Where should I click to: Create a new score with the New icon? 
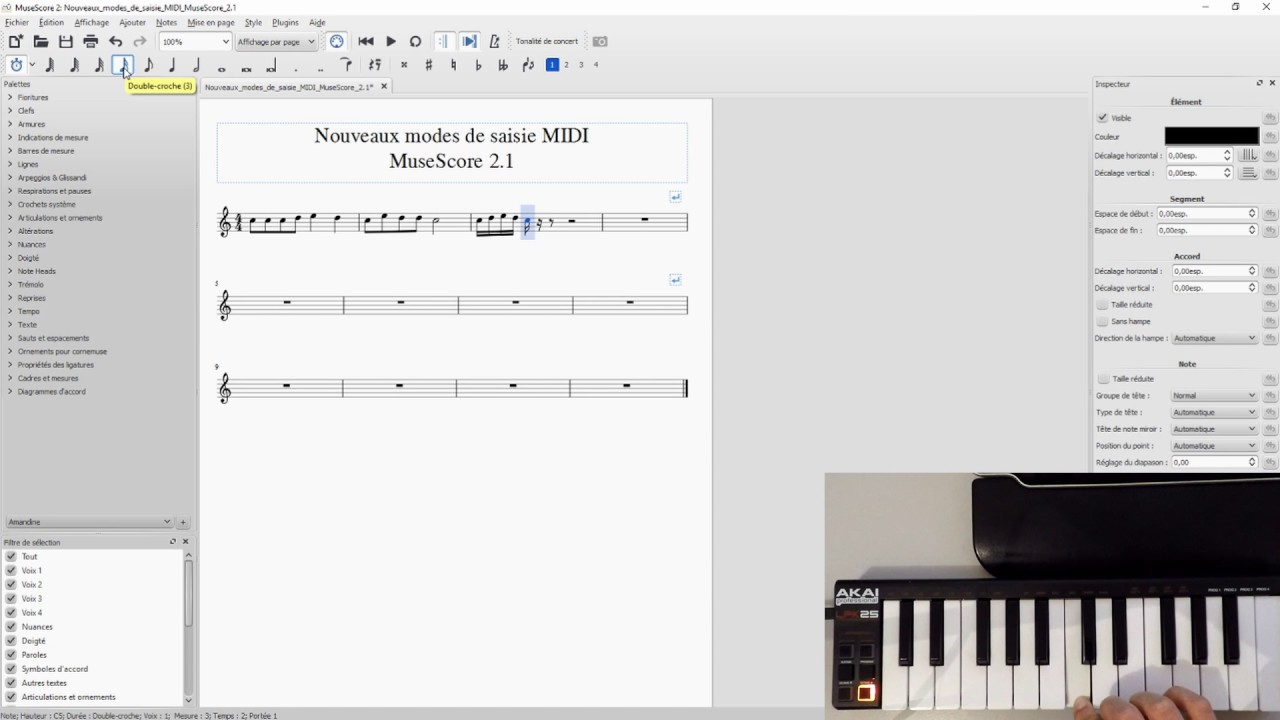15,41
